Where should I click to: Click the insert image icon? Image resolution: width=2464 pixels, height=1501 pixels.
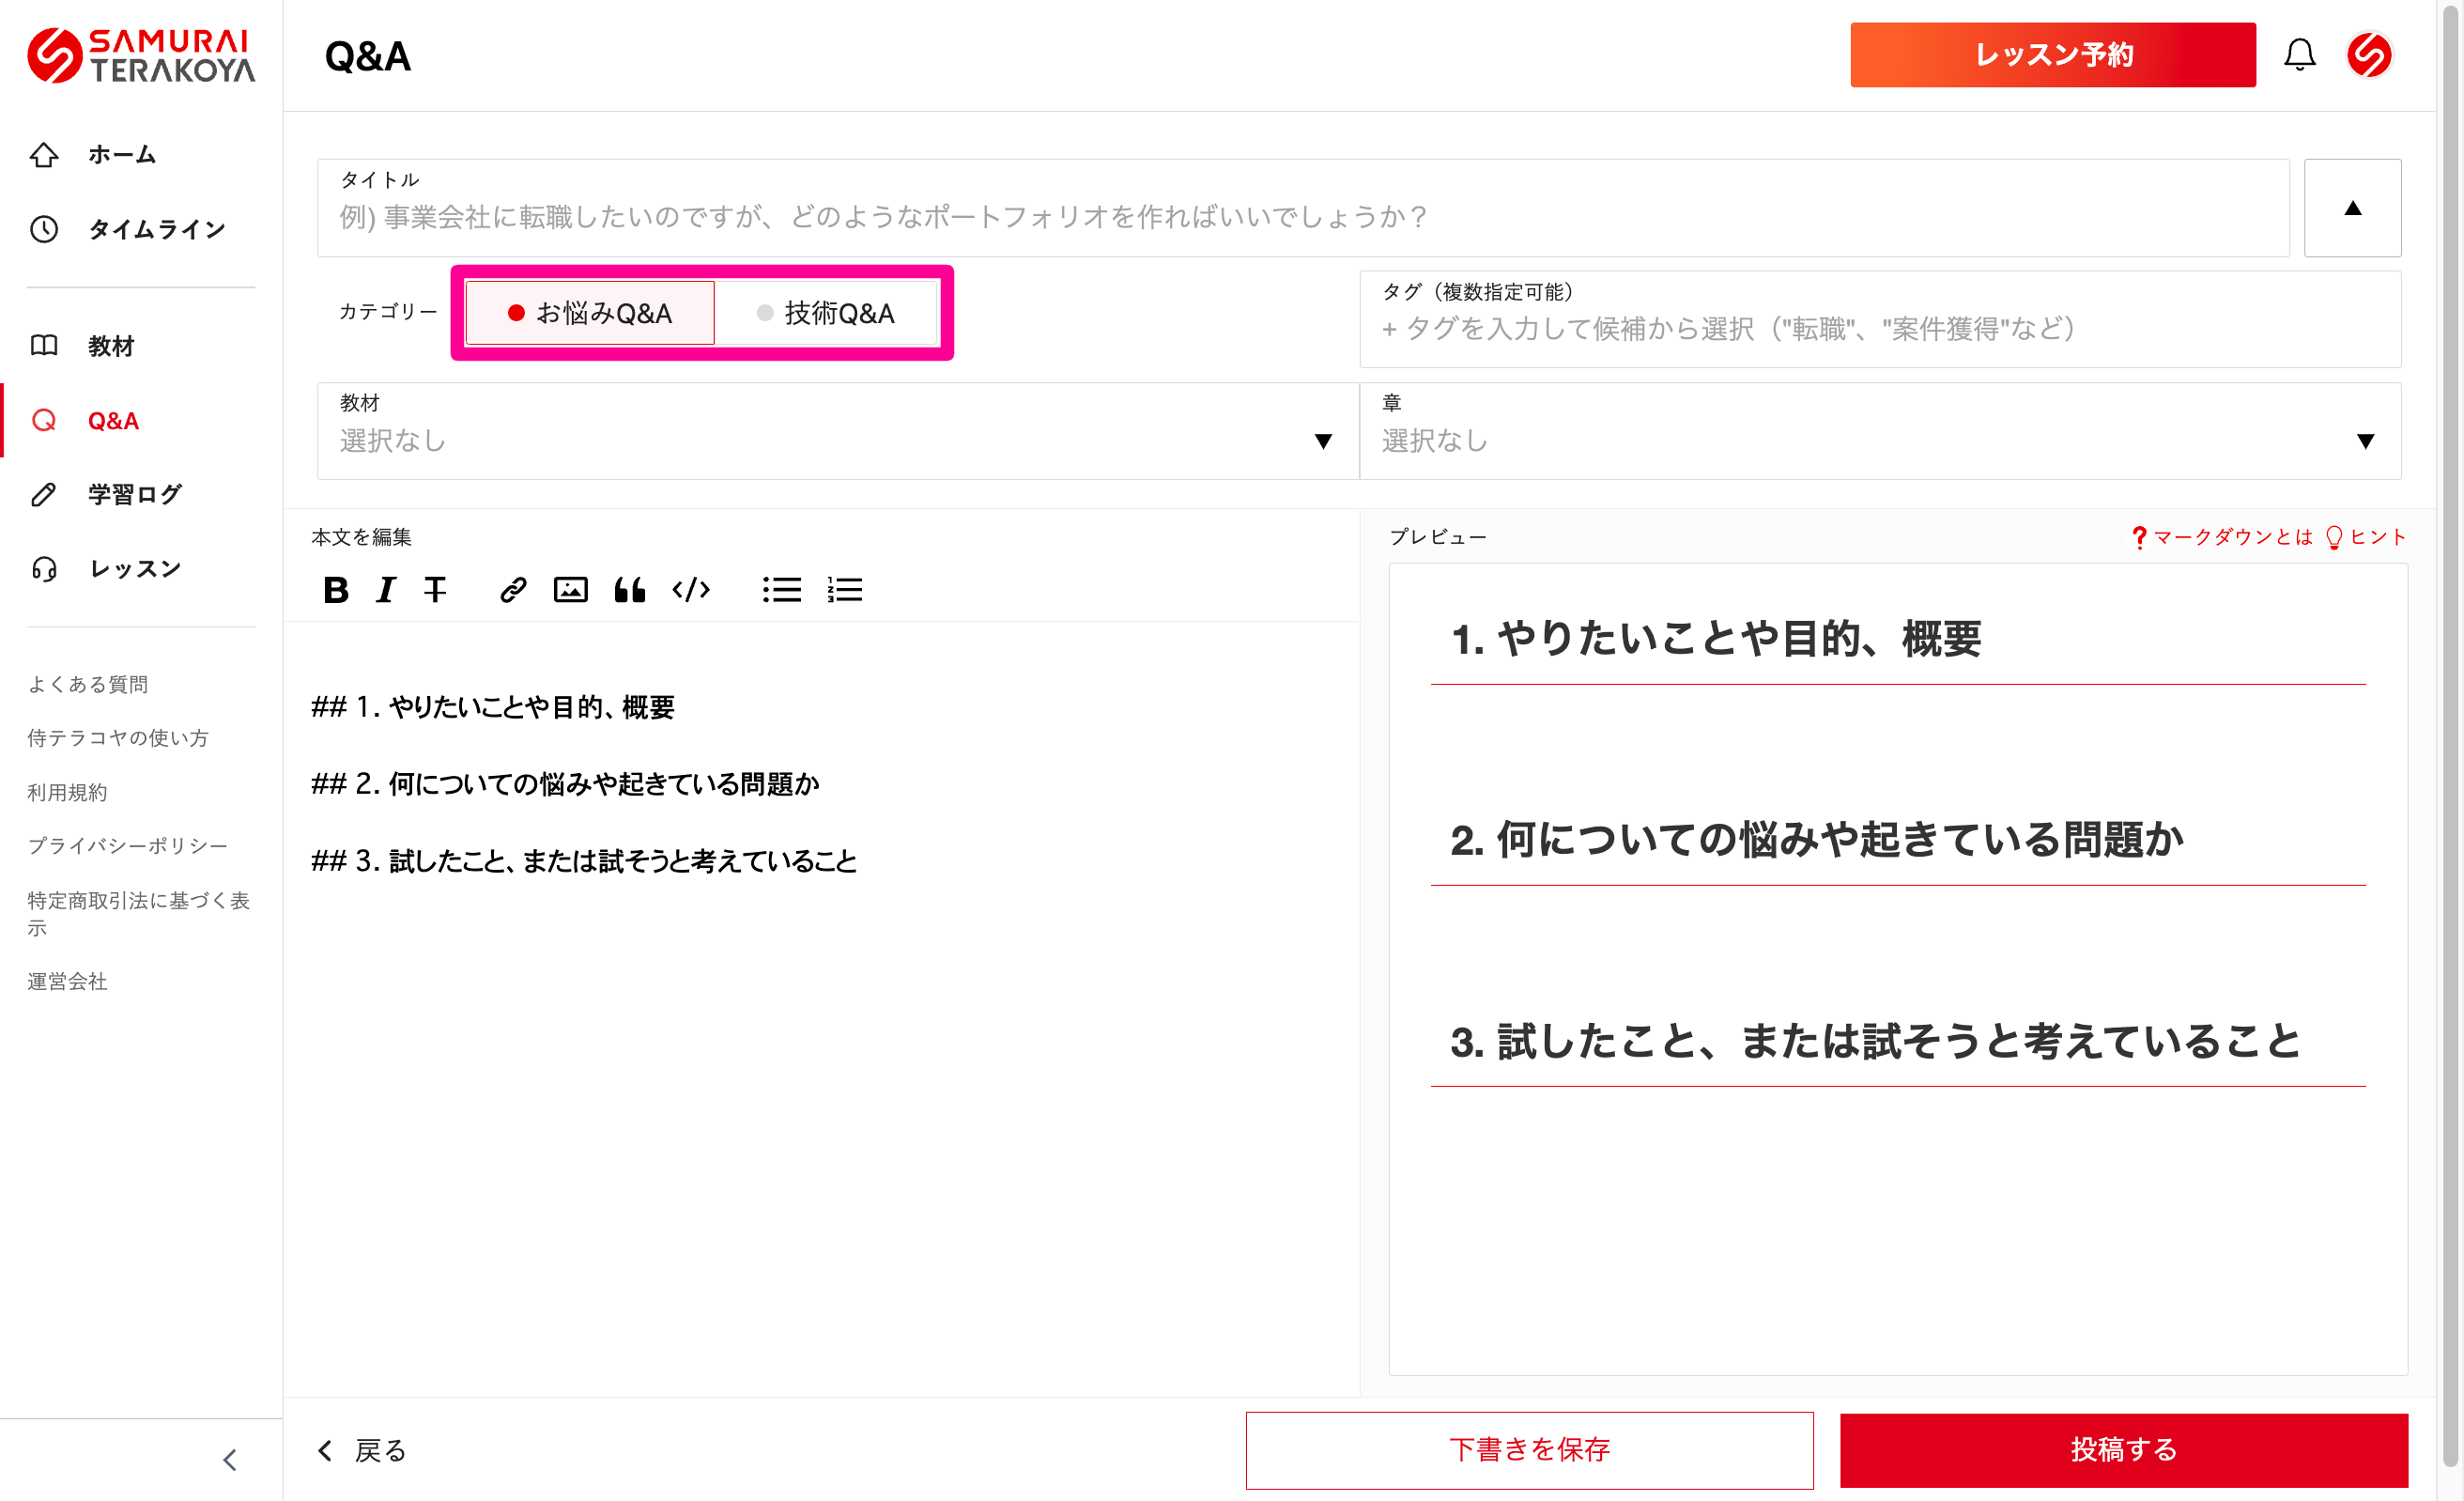pos(571,590)
